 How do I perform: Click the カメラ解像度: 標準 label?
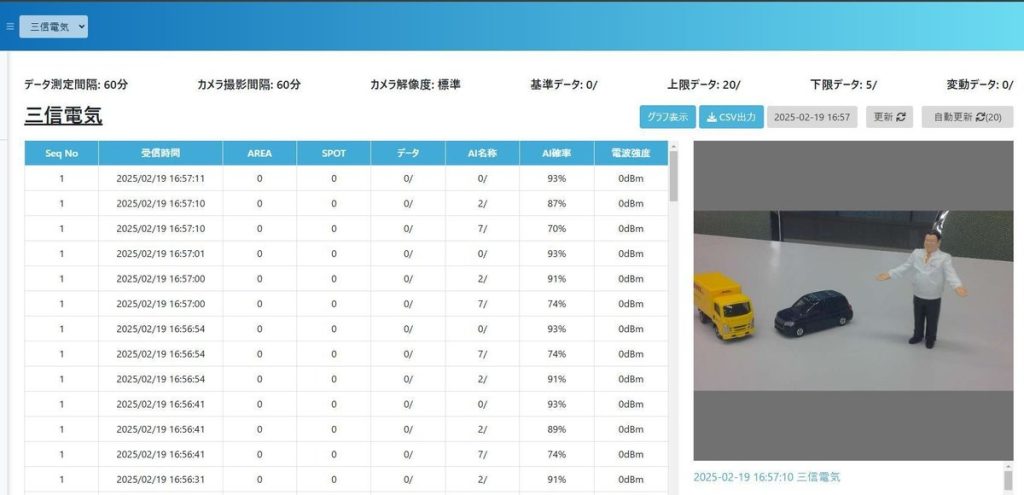point(415,85)
